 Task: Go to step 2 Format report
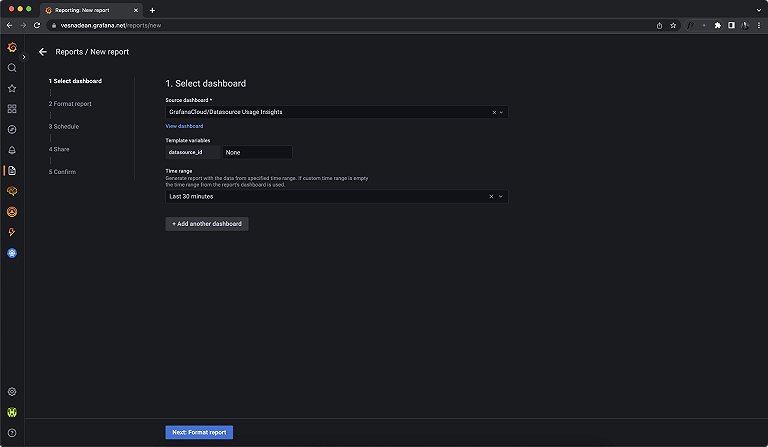[x=70, y=104]
